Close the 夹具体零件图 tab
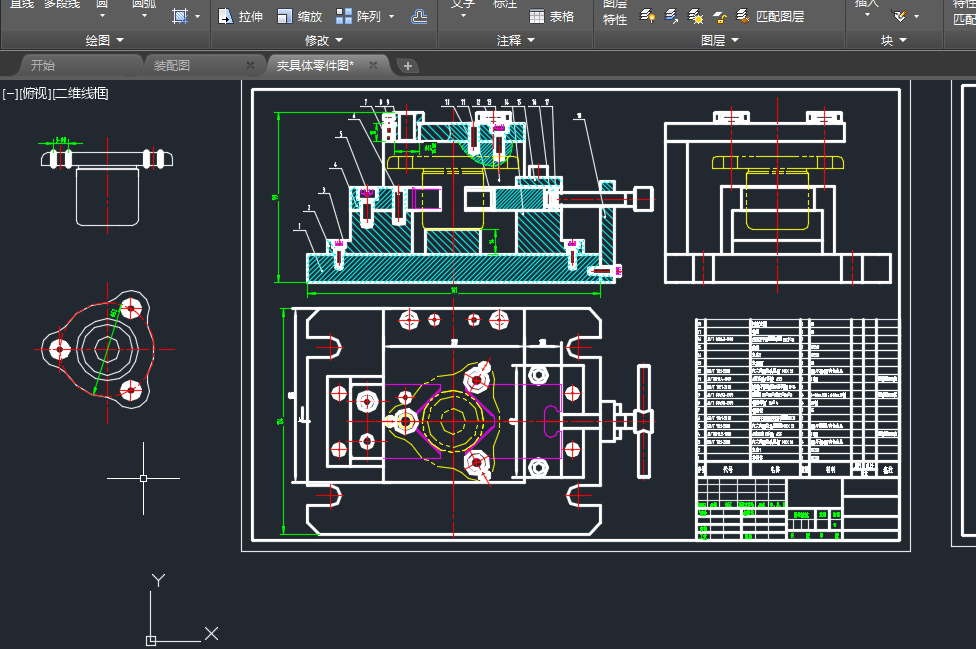This screenshot has height=649, width=976. 374,65
